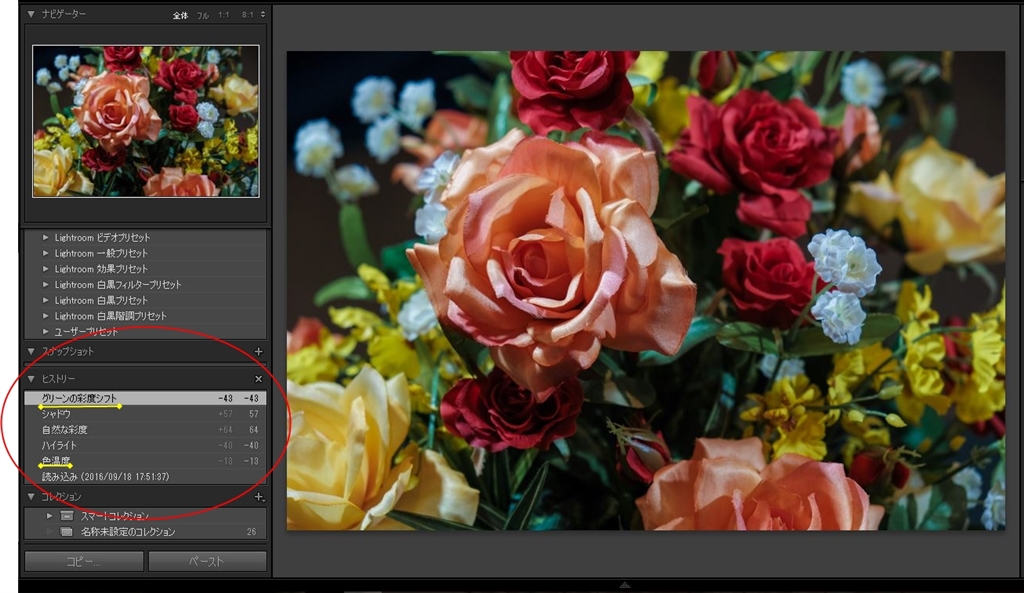The image size is (1024, 593).
Task: Set navigator zoom to フル (Fill)
Action: coord(203,15)
